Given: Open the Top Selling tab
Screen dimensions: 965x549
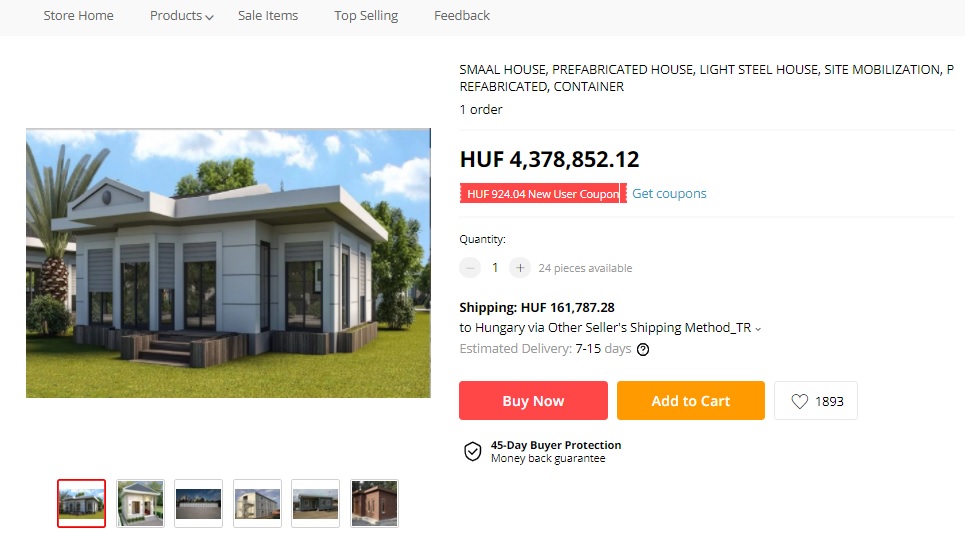Looking at the screenshot, I should pos(366,15).
